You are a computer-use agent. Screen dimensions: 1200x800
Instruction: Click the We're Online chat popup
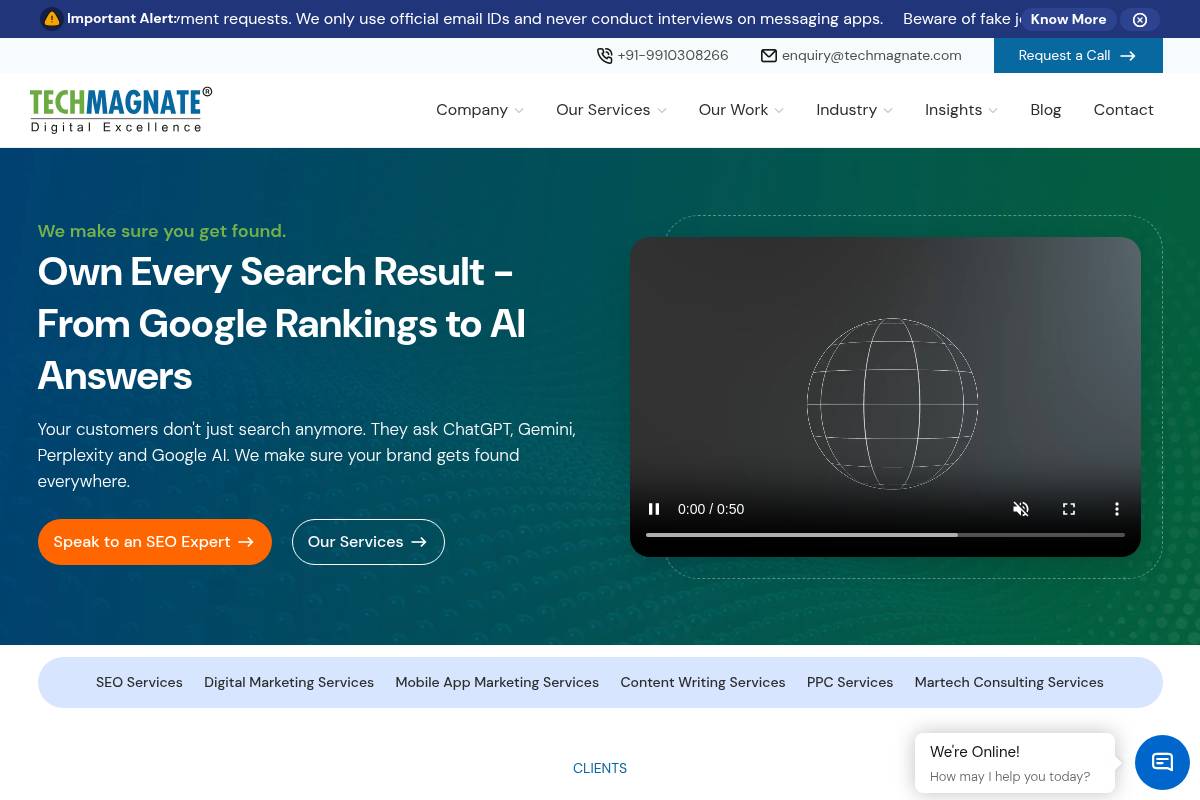tap(1015, 763)
